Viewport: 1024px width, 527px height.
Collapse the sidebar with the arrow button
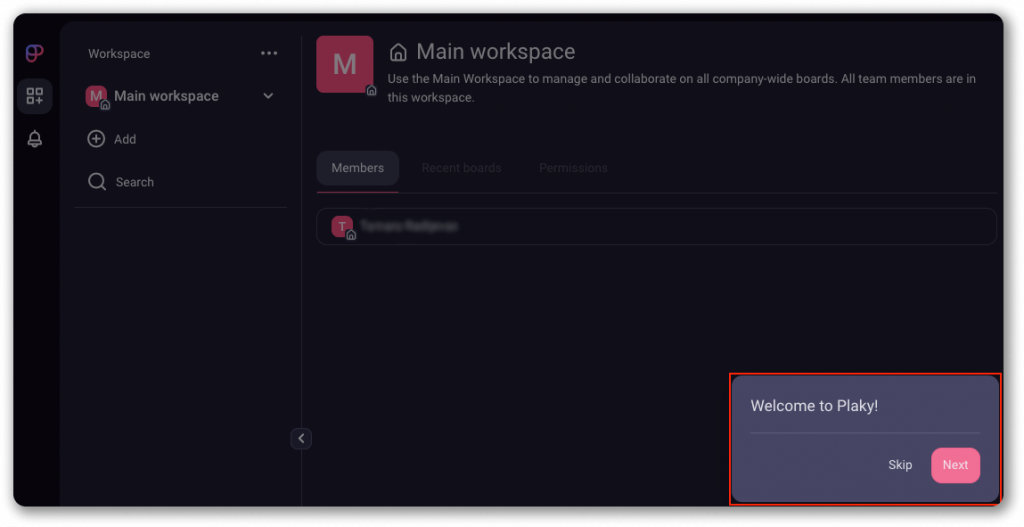pyautogui.click(x=301, y=438)
